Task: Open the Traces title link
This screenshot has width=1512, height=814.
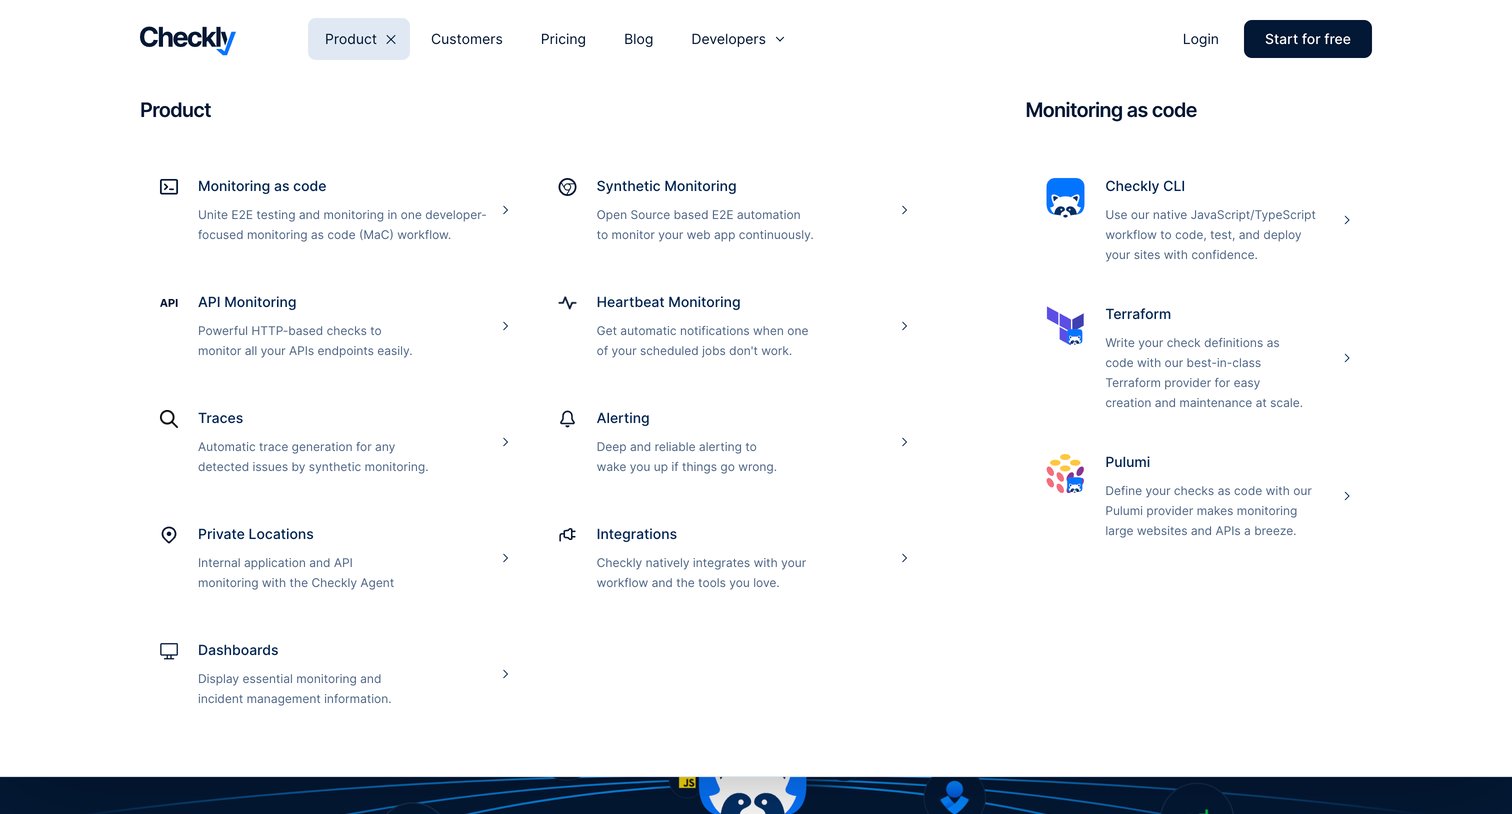Action: [220, 418]
